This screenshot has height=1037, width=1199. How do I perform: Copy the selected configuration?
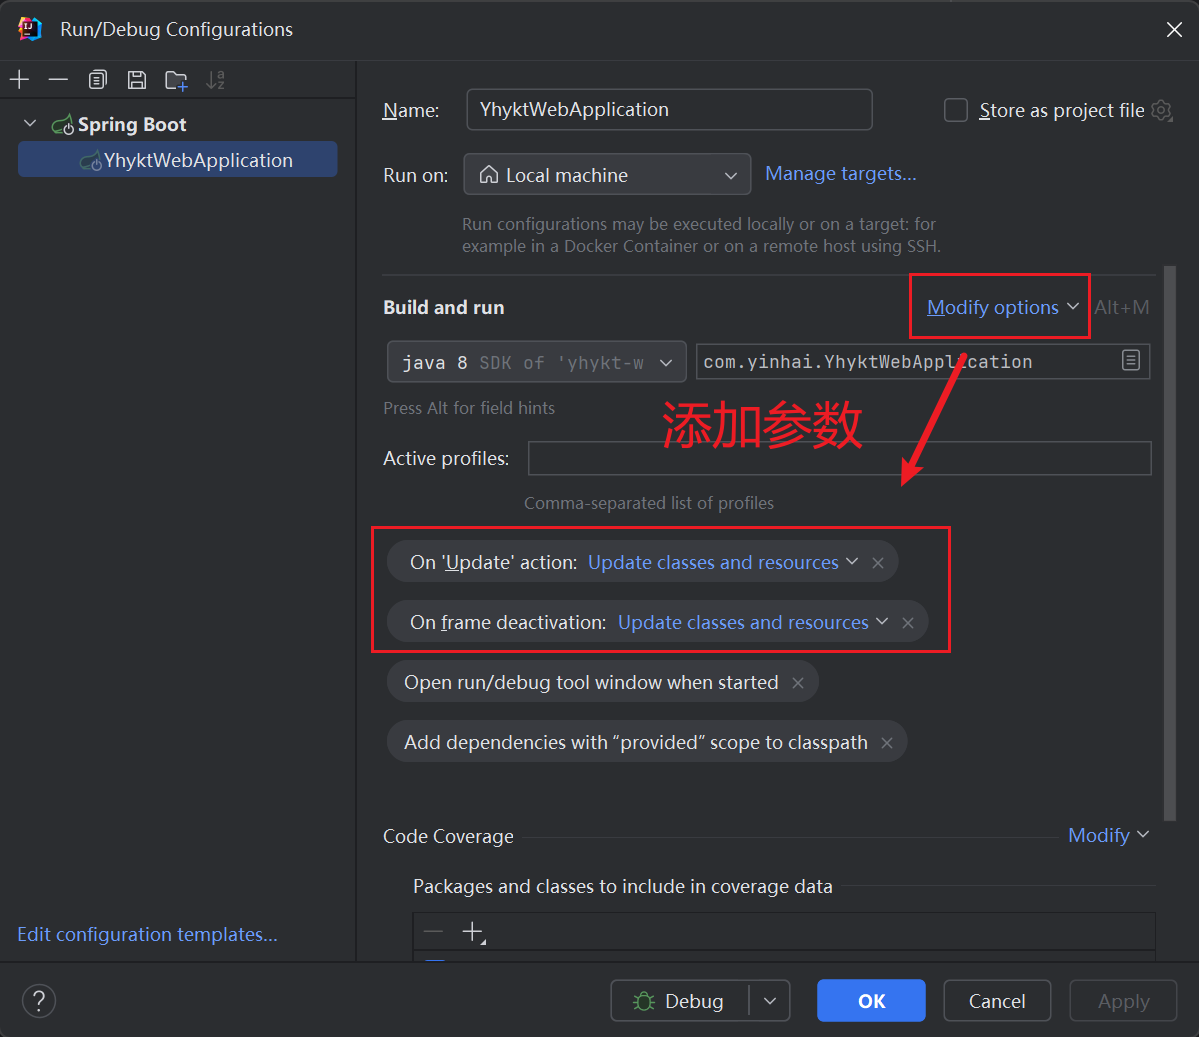point(97,80)
